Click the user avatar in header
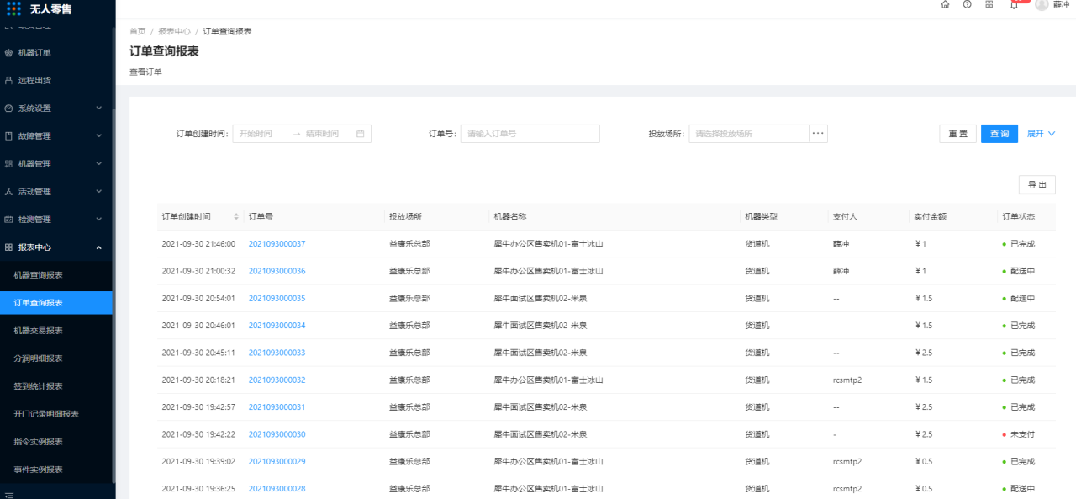Viewport: 1077px width, 499px height. 1042,4
